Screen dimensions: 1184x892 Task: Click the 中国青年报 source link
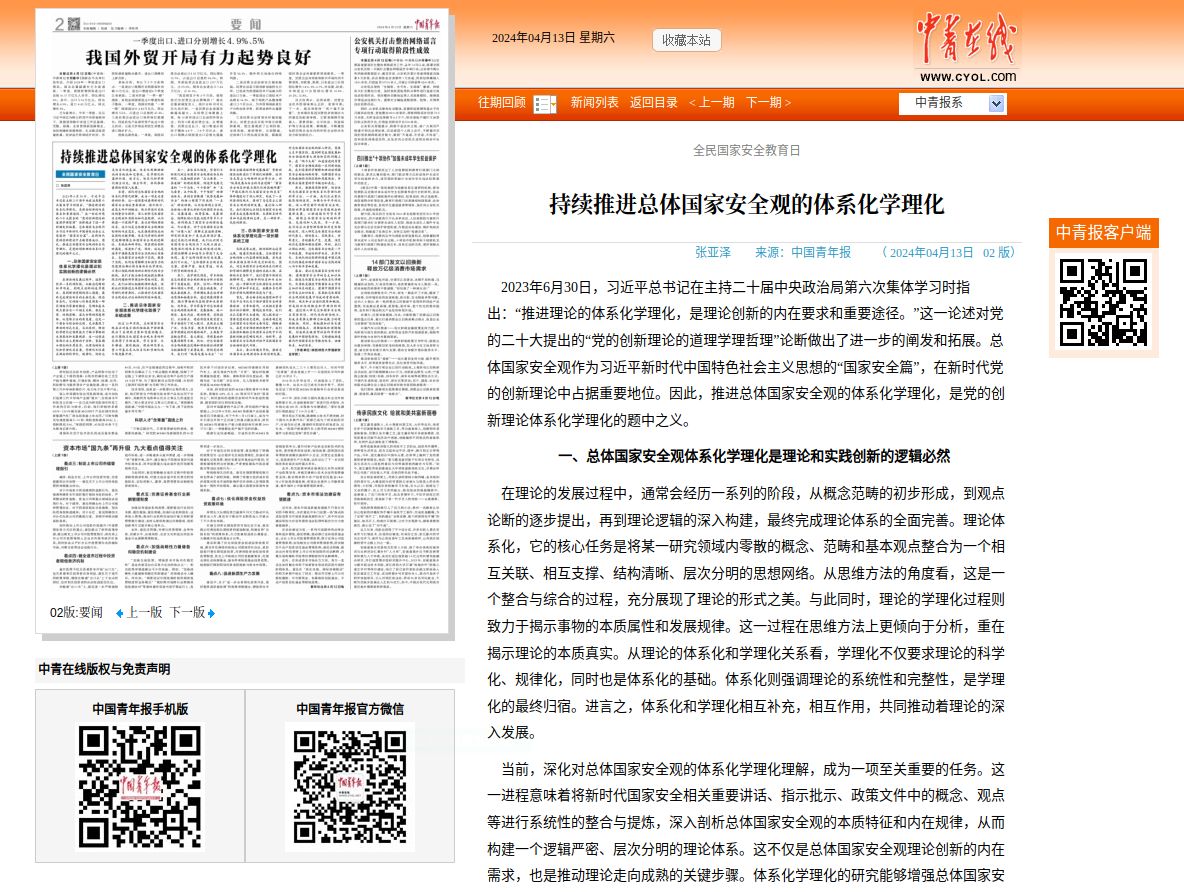(821, 252)
